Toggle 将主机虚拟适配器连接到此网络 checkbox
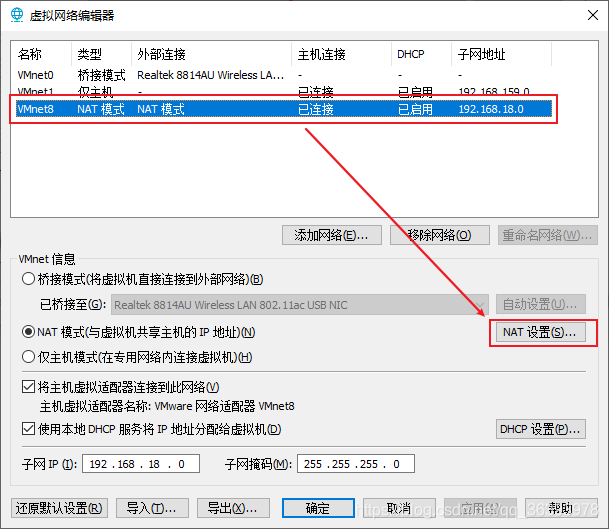Screen dimensions: 609x529 [x=28, y=387]
